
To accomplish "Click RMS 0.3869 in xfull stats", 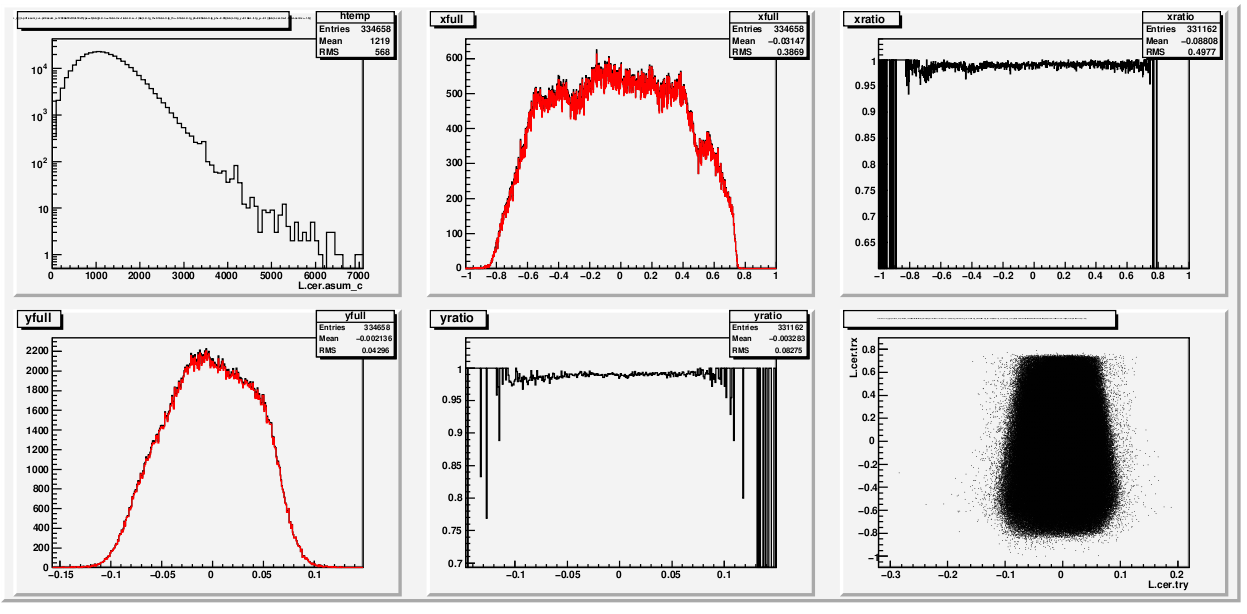I will click(768, 52).
